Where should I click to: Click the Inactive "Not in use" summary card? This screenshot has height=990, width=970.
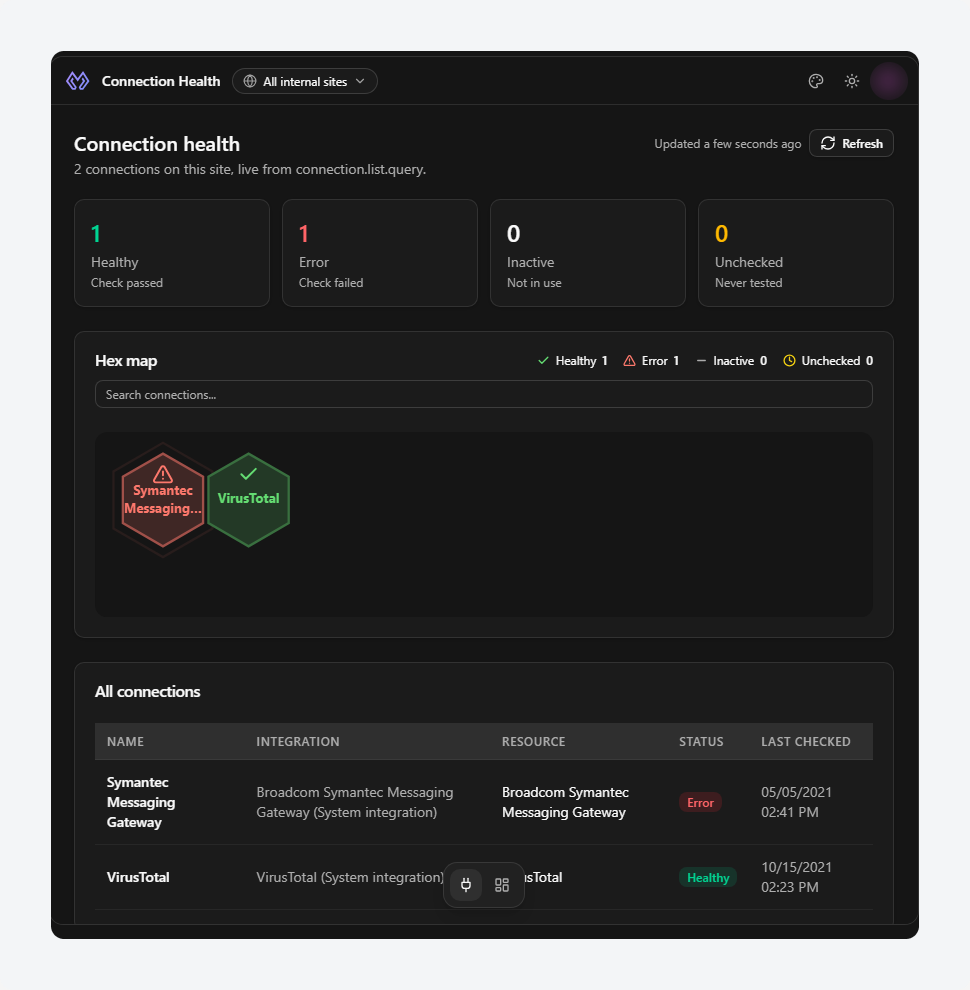point(588,253)
